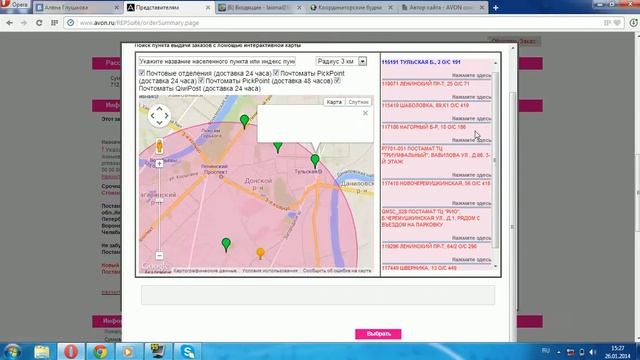640x360 pixels.
Task: Open Windows Explorer from the taskbar
Action: click(42, 351)
